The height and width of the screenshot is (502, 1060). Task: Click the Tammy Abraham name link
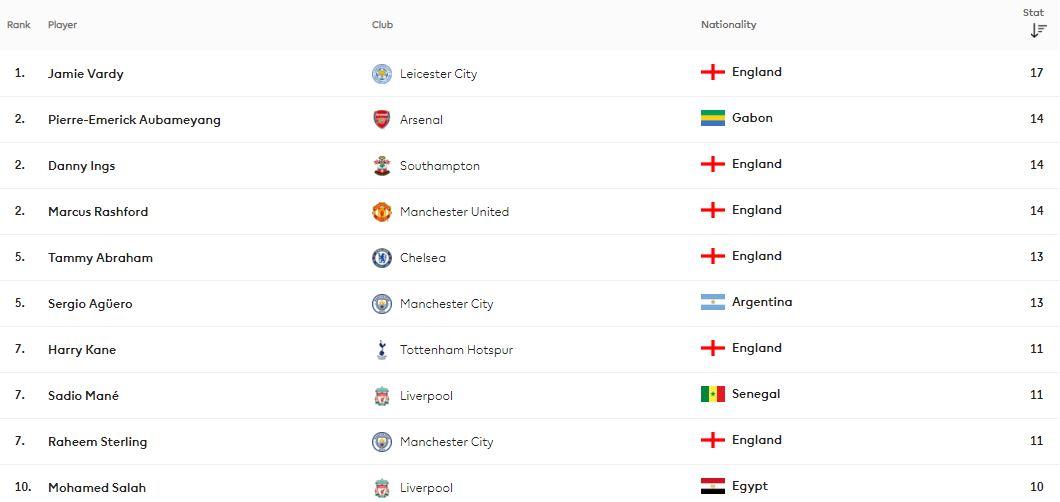click(101, 257)
